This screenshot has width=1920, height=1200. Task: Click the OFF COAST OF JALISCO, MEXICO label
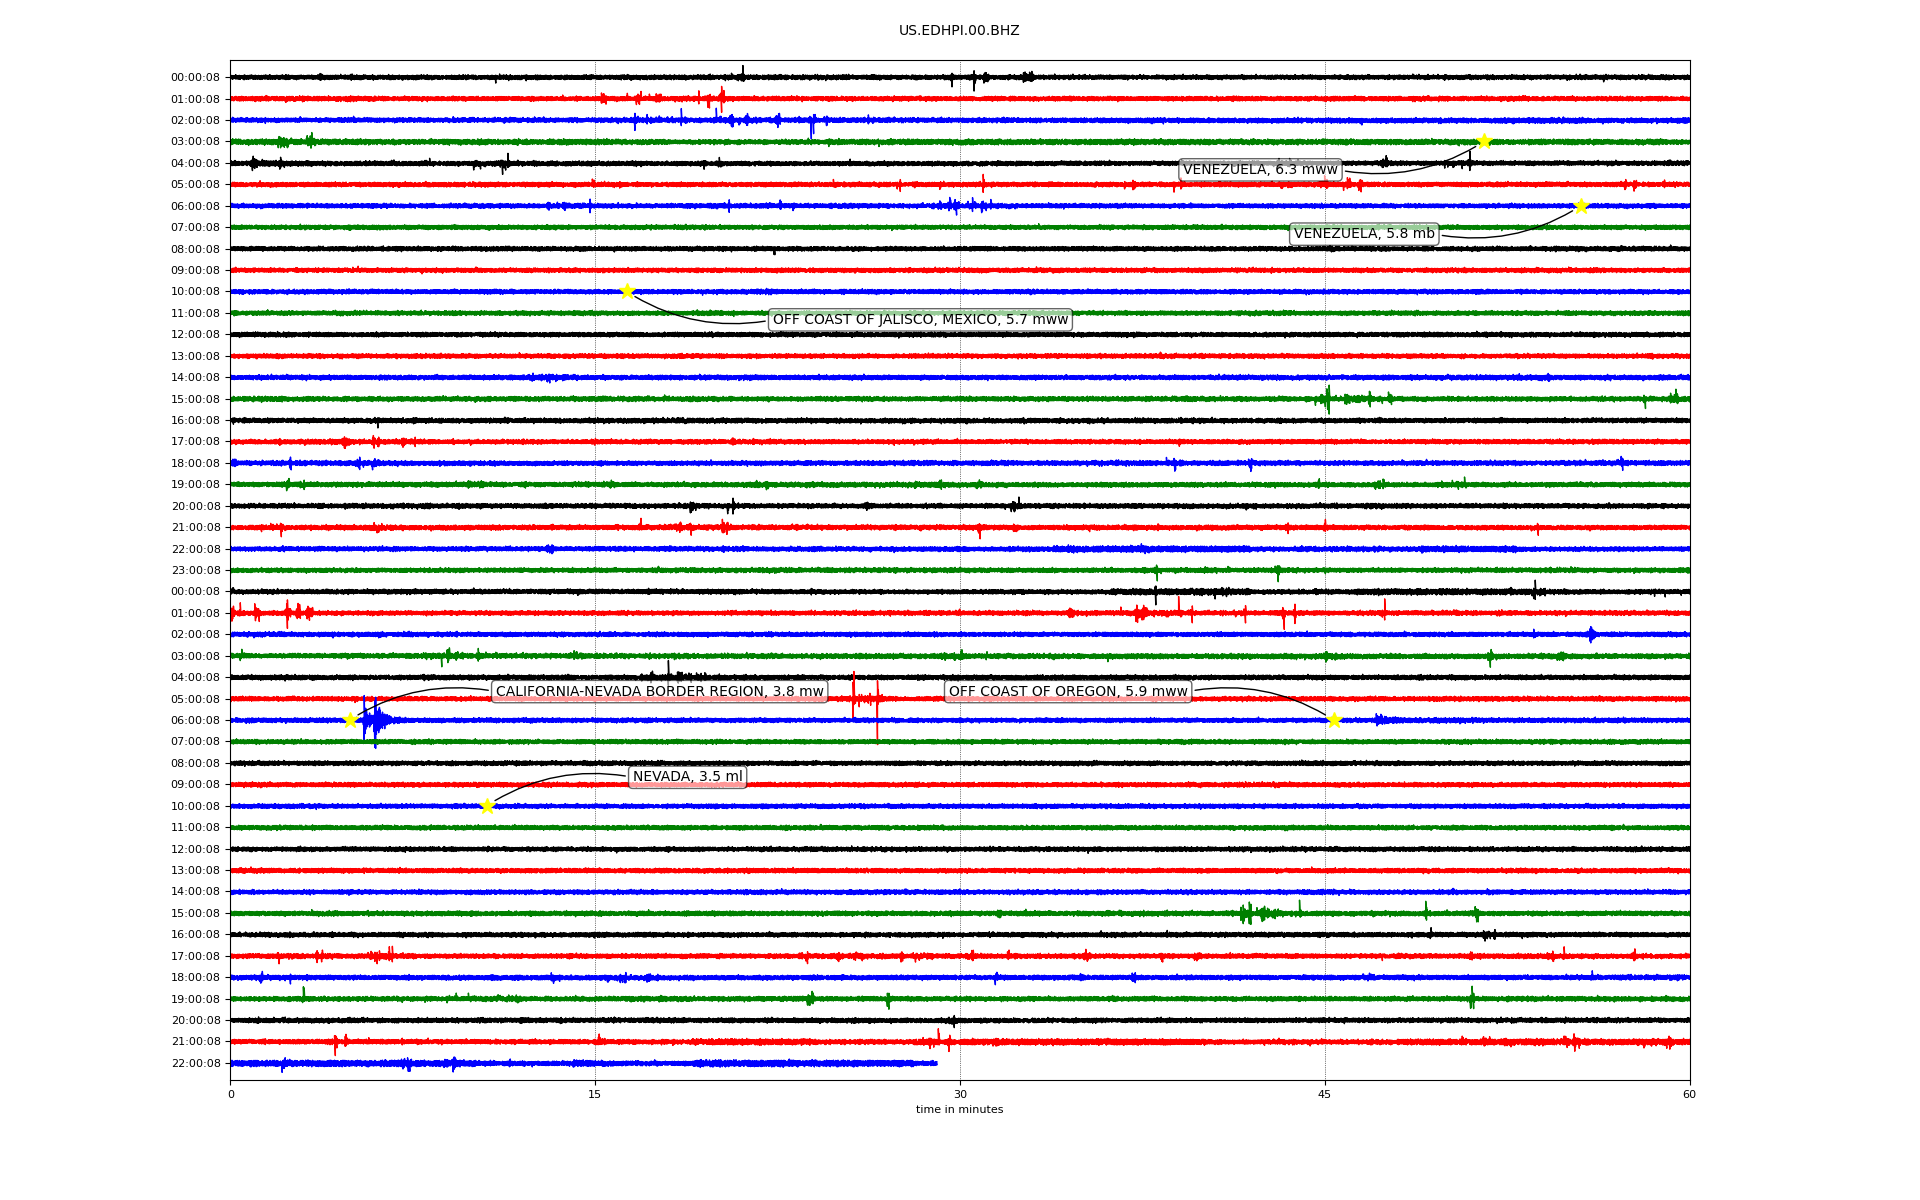click(x=920, y=320)
